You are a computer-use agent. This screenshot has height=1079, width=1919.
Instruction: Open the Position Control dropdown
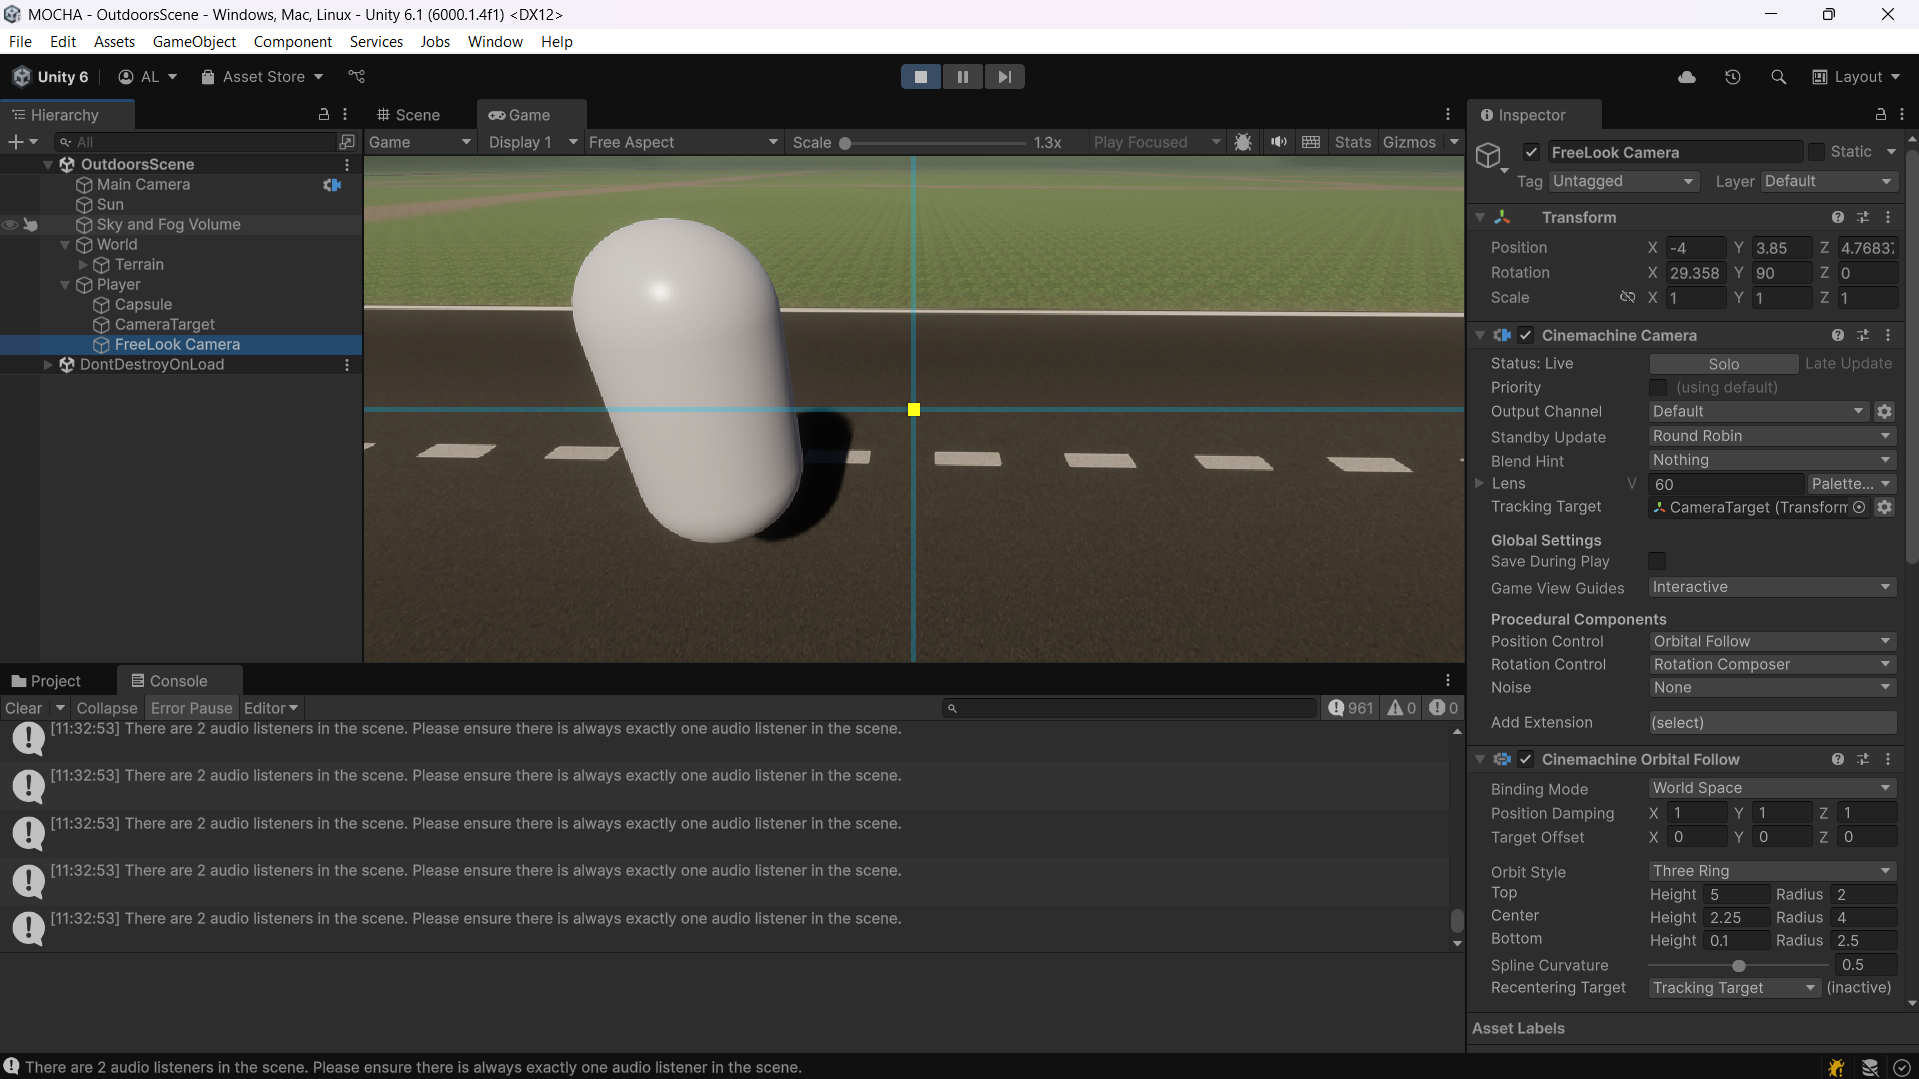tap(1771, 641)
